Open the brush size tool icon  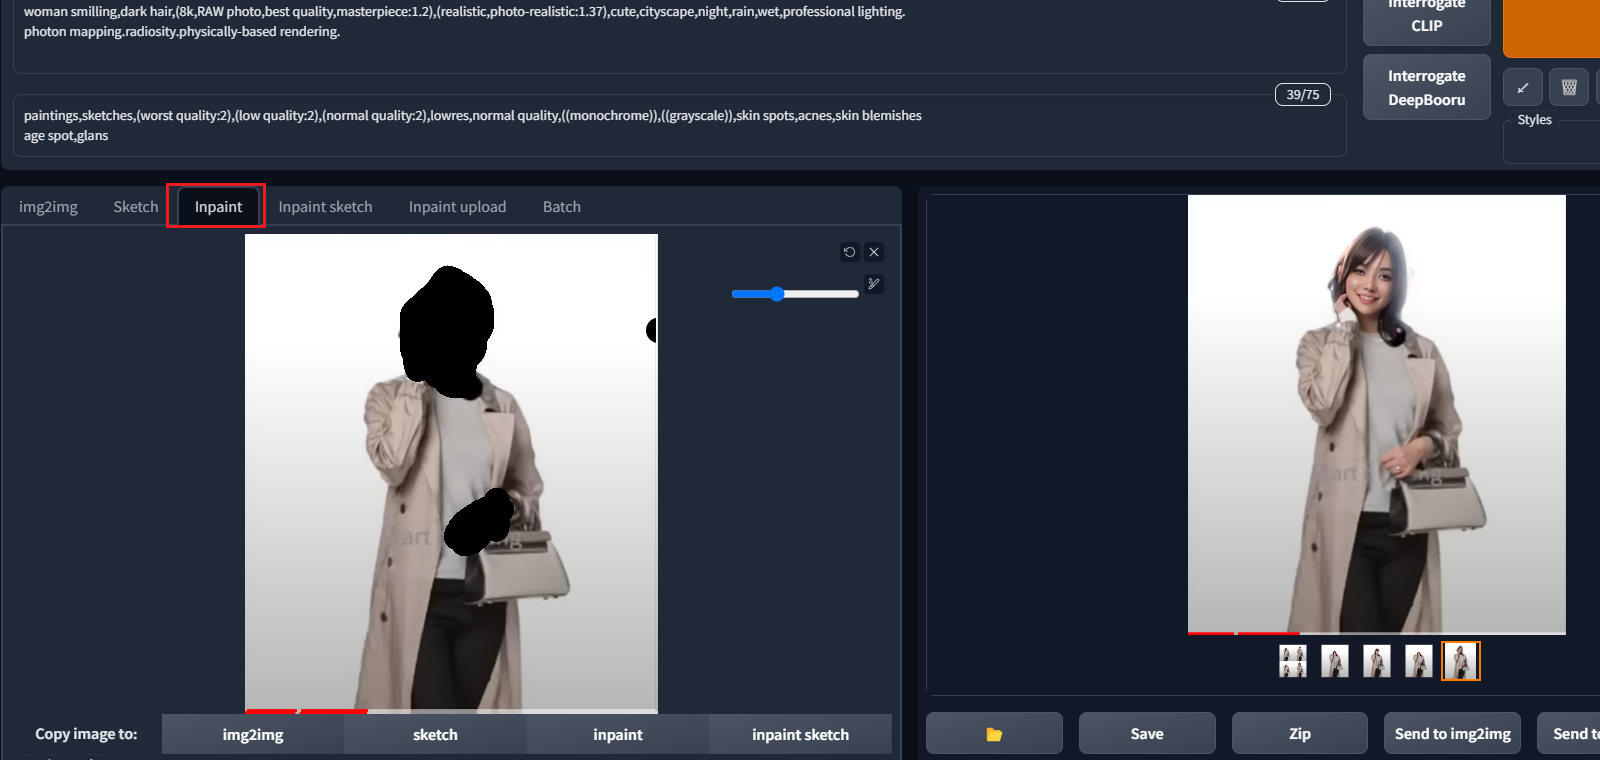(x=874, y=284)
